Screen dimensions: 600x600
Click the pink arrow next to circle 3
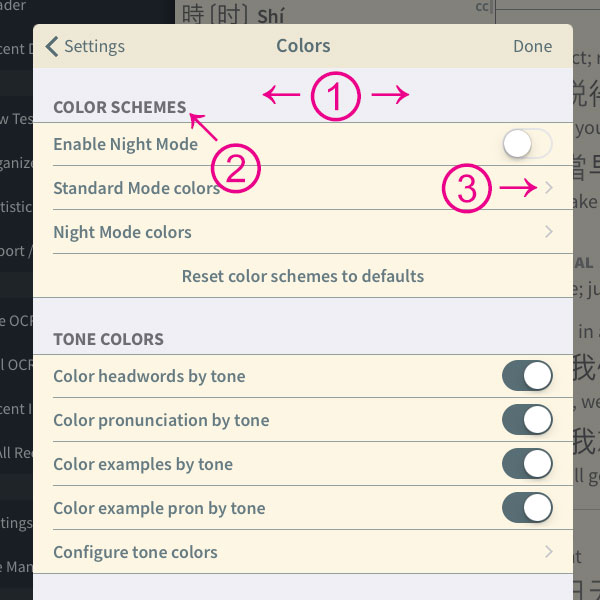[x=518, y=188]
